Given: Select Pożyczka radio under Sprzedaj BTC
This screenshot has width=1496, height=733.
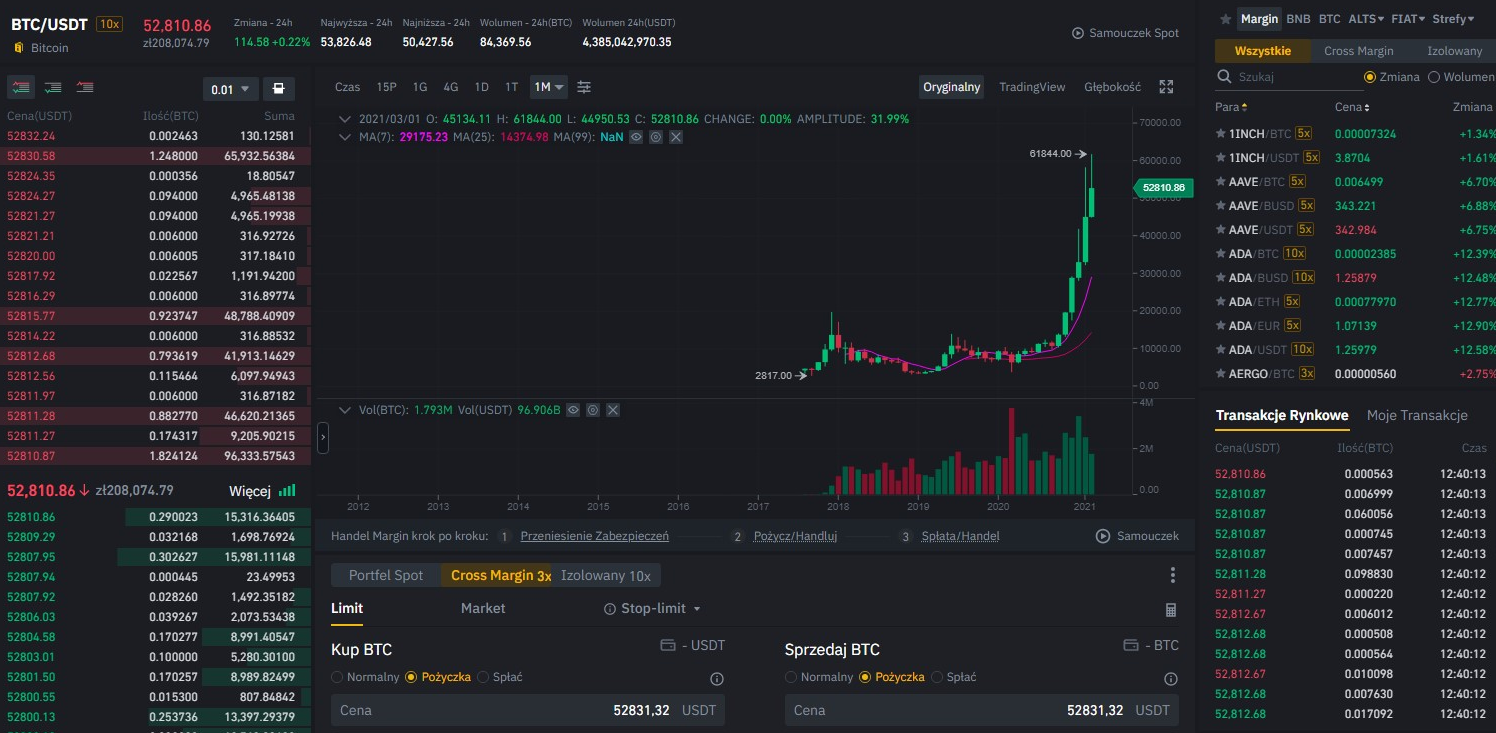Looking at the screenshot, I should (865, 677).
